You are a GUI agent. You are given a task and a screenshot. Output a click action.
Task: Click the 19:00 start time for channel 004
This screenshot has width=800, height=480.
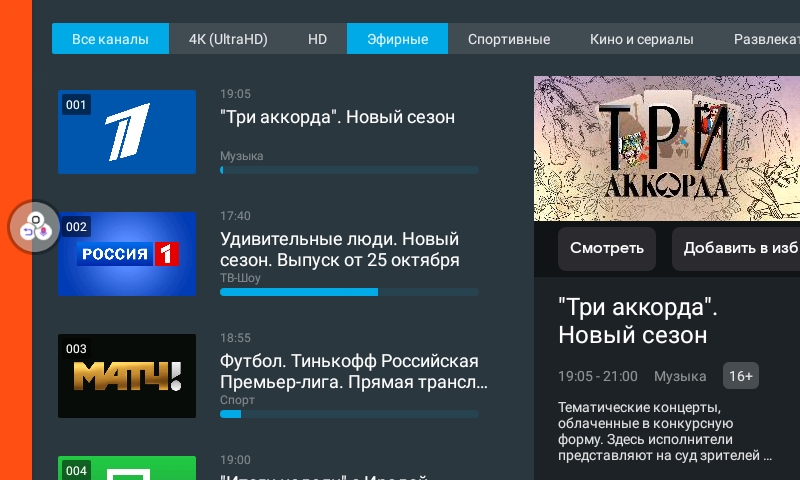point(235,460)
